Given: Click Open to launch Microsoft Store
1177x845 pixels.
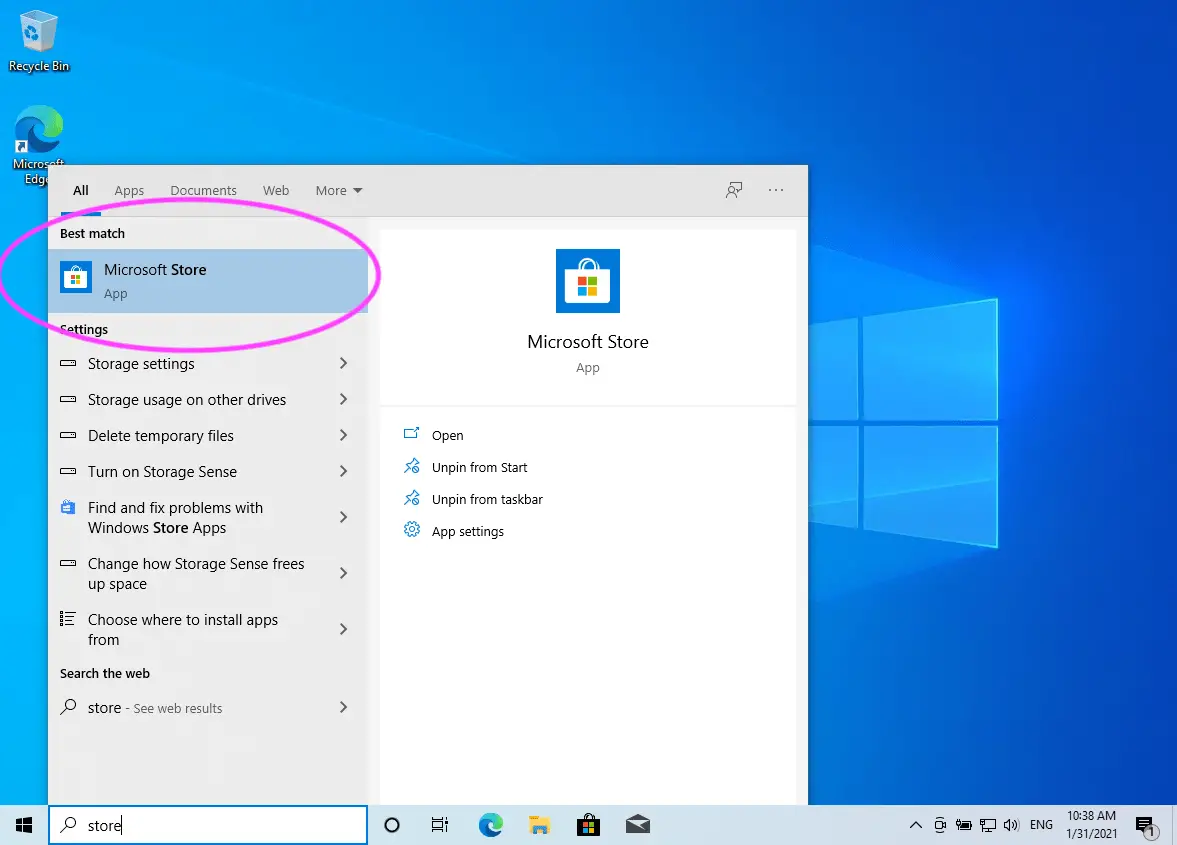Looking at the screenshot, I should (x=447, y=435).
